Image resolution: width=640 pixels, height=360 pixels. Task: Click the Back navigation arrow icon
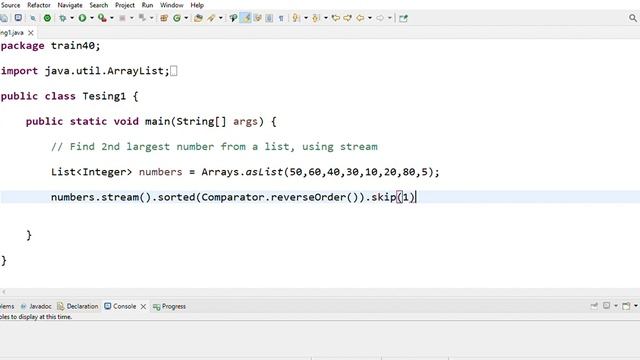(x=360, y=18)
